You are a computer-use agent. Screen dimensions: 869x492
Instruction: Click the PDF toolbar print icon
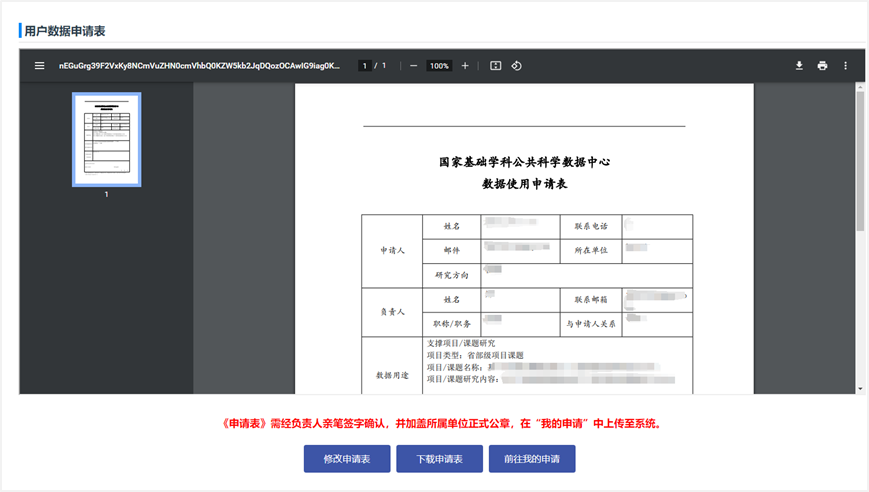822,66
